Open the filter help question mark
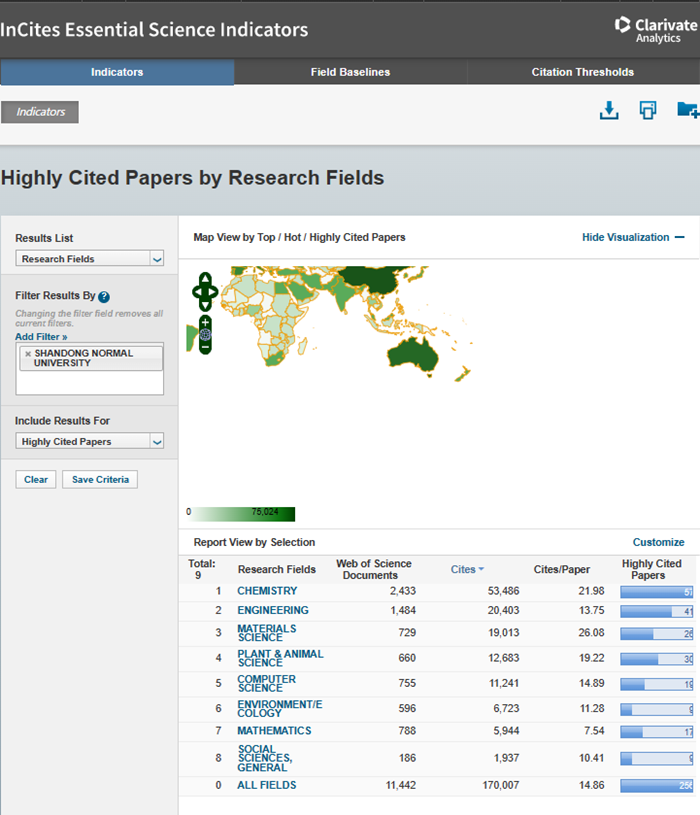 tap(104, 297)
